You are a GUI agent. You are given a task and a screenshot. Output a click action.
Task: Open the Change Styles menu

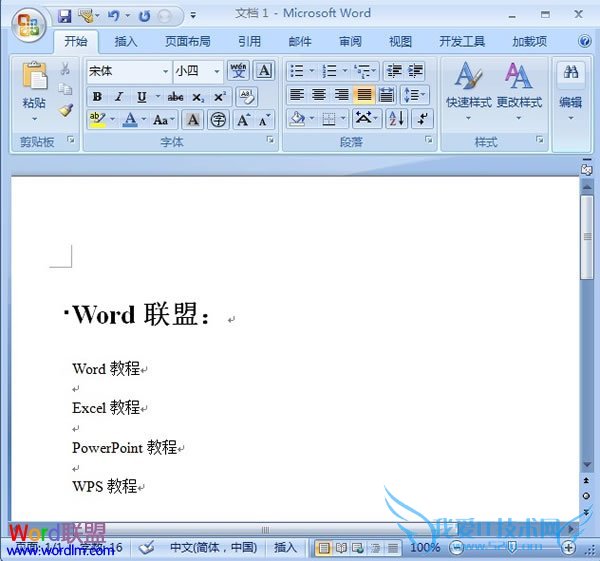pos(519,90)
